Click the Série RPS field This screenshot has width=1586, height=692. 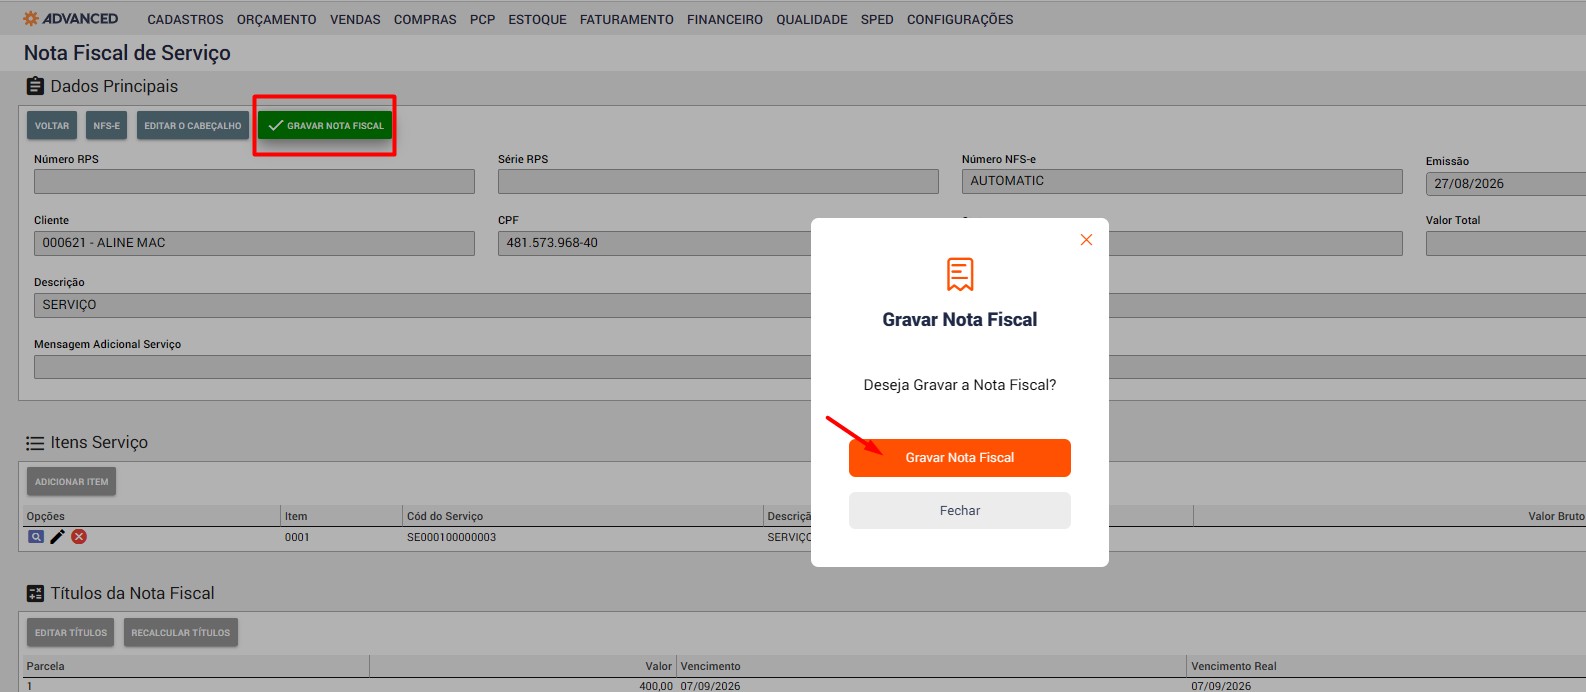point(718,181)
